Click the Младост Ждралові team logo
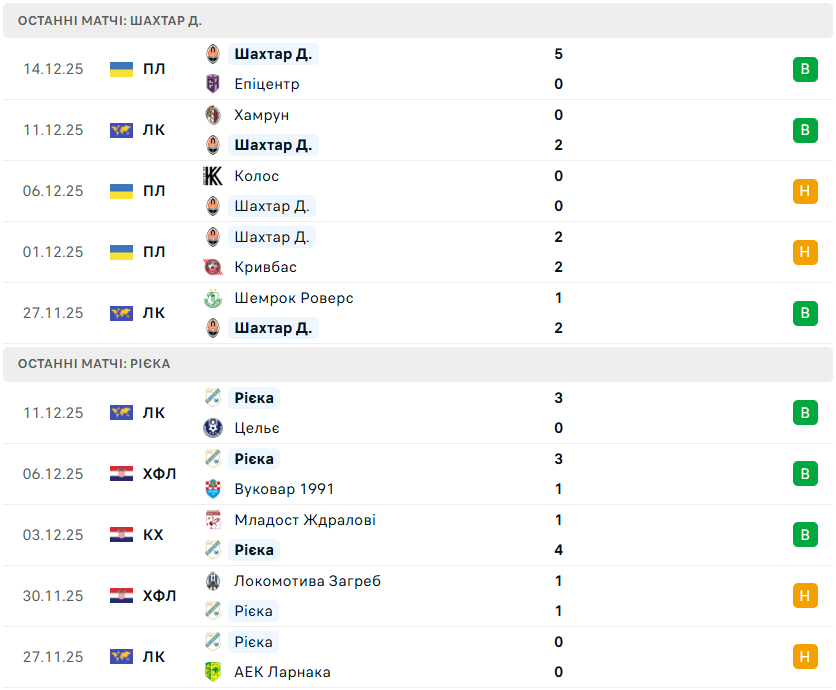Image resolution: width=836 pixels, height=690 pixels. [x=212, y=520]
